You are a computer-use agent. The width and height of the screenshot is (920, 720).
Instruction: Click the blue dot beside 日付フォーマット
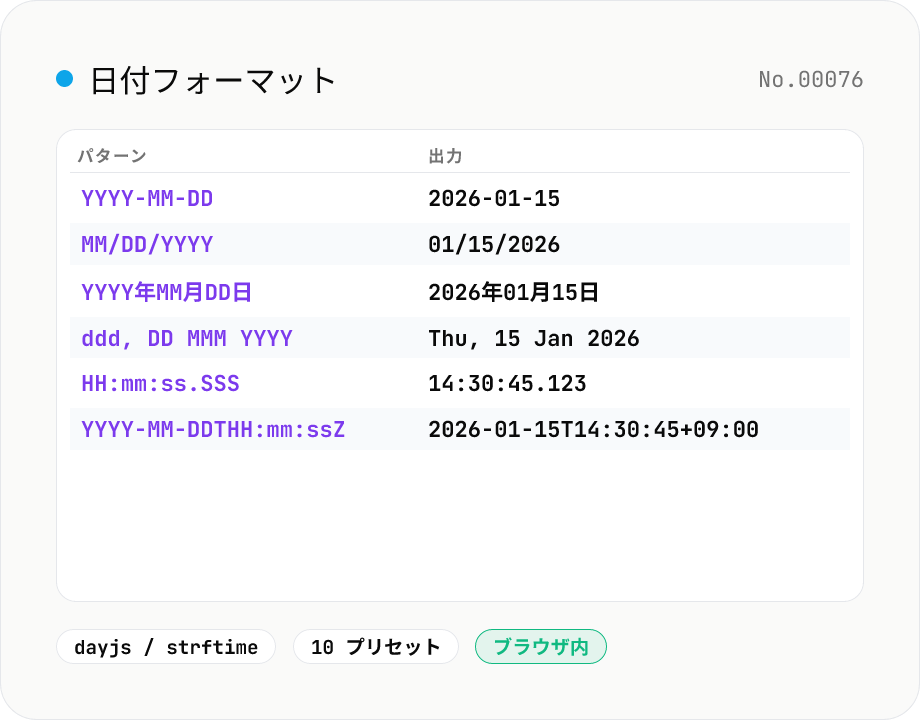point(65,79)
